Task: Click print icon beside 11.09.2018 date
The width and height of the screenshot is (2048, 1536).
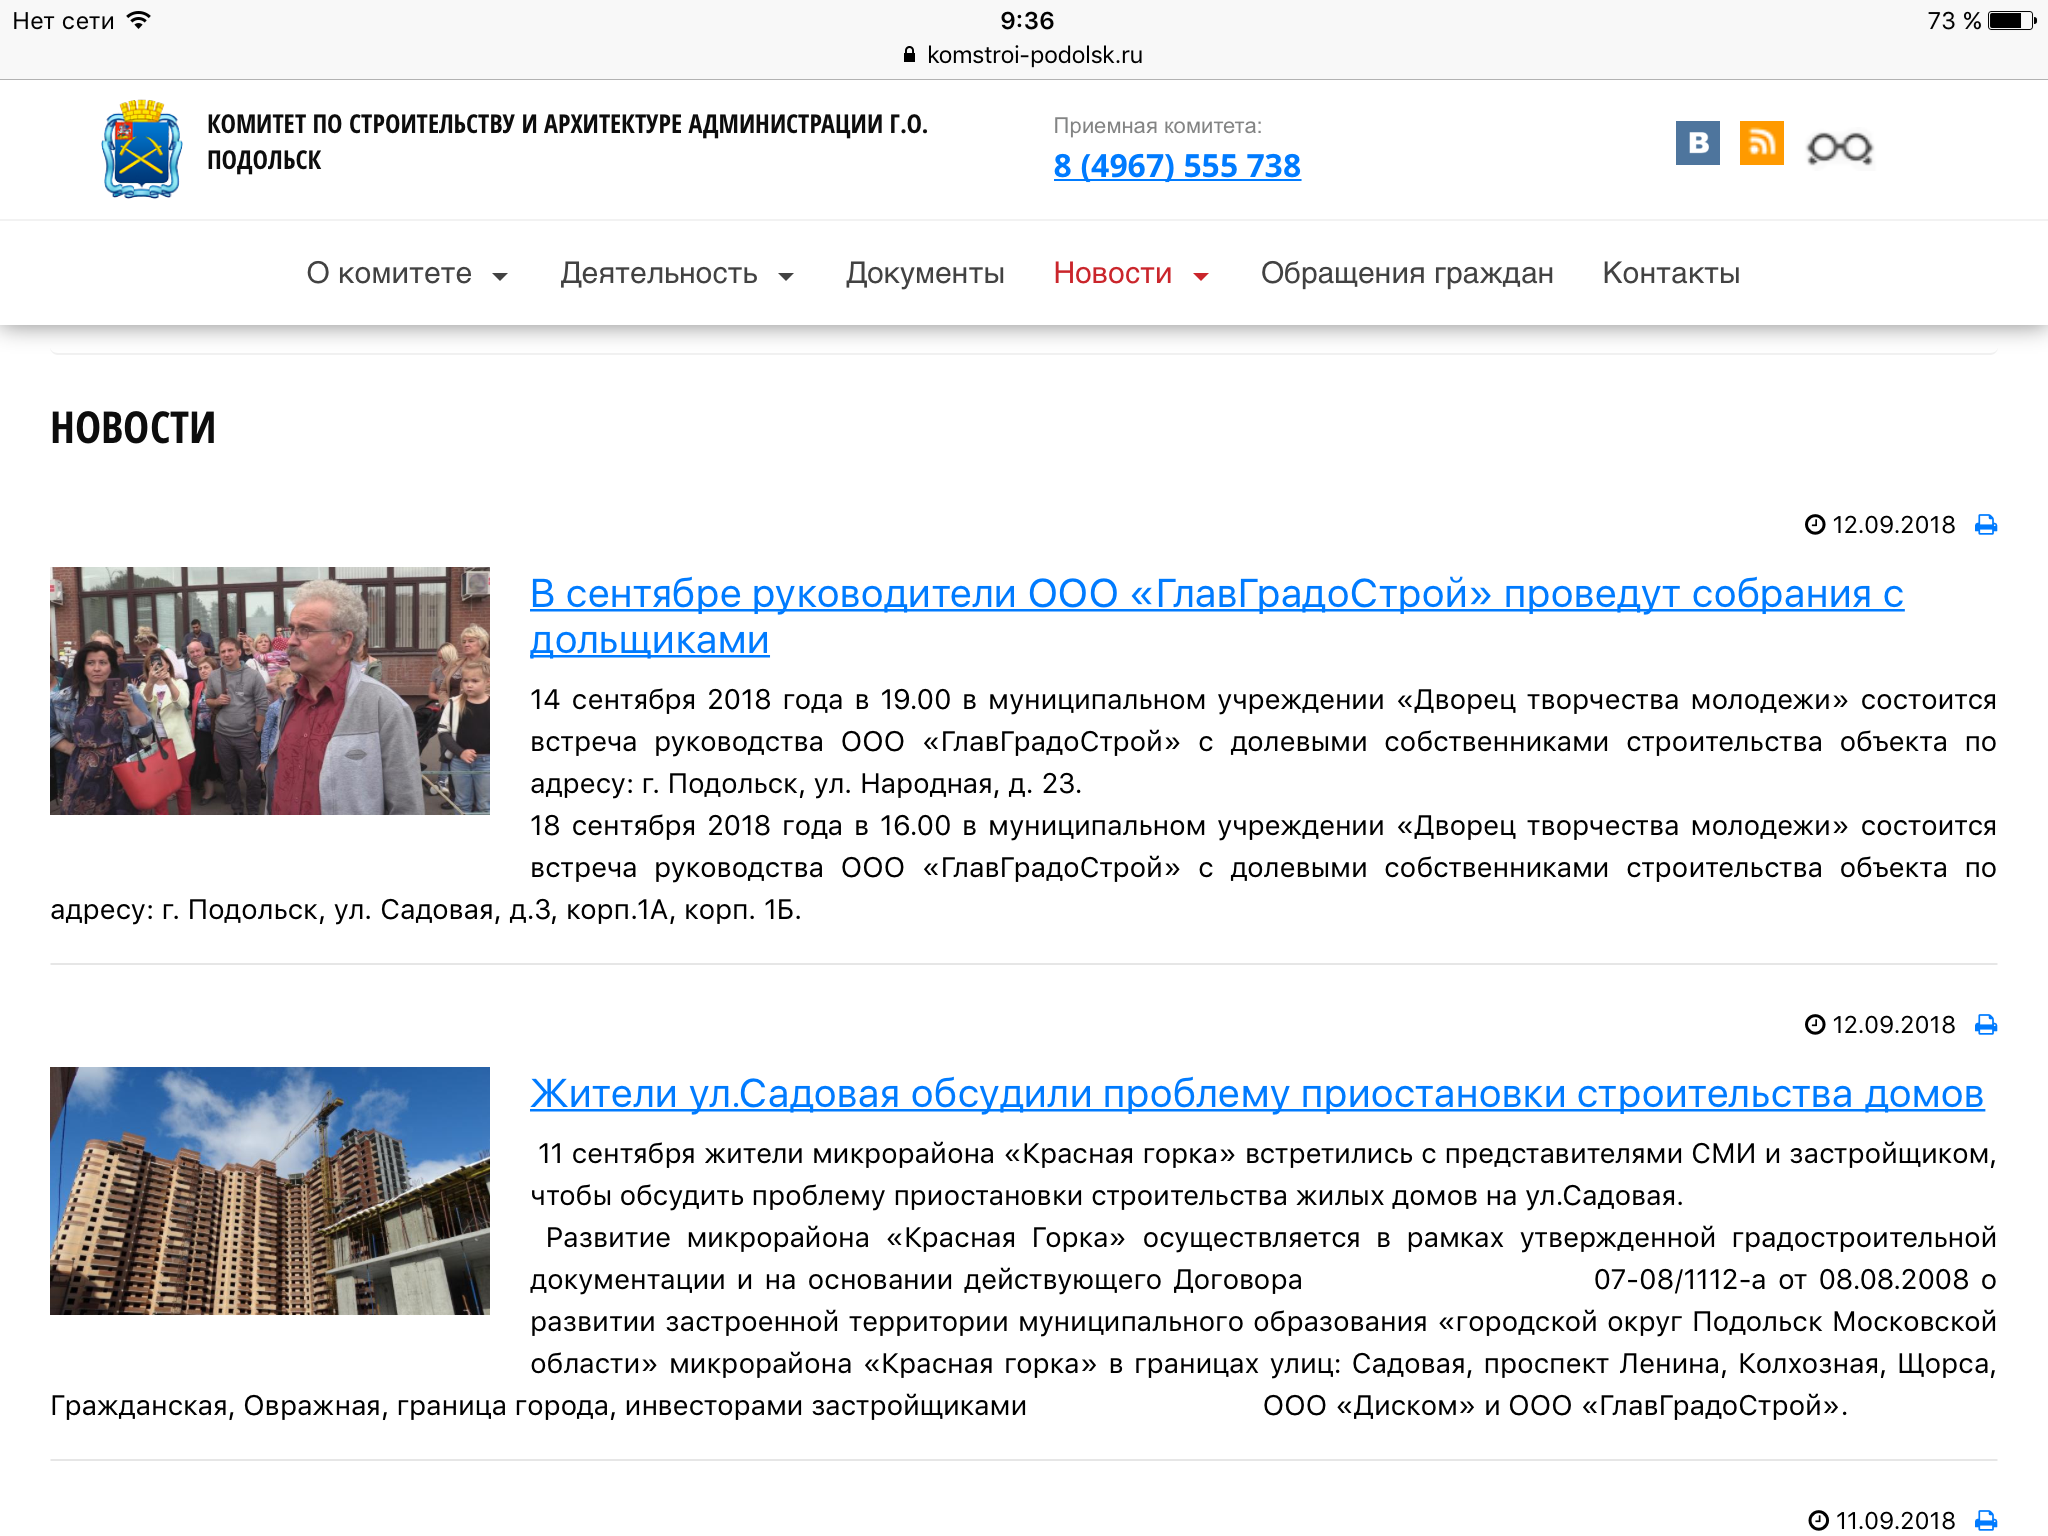Action: [1986, 1520]
